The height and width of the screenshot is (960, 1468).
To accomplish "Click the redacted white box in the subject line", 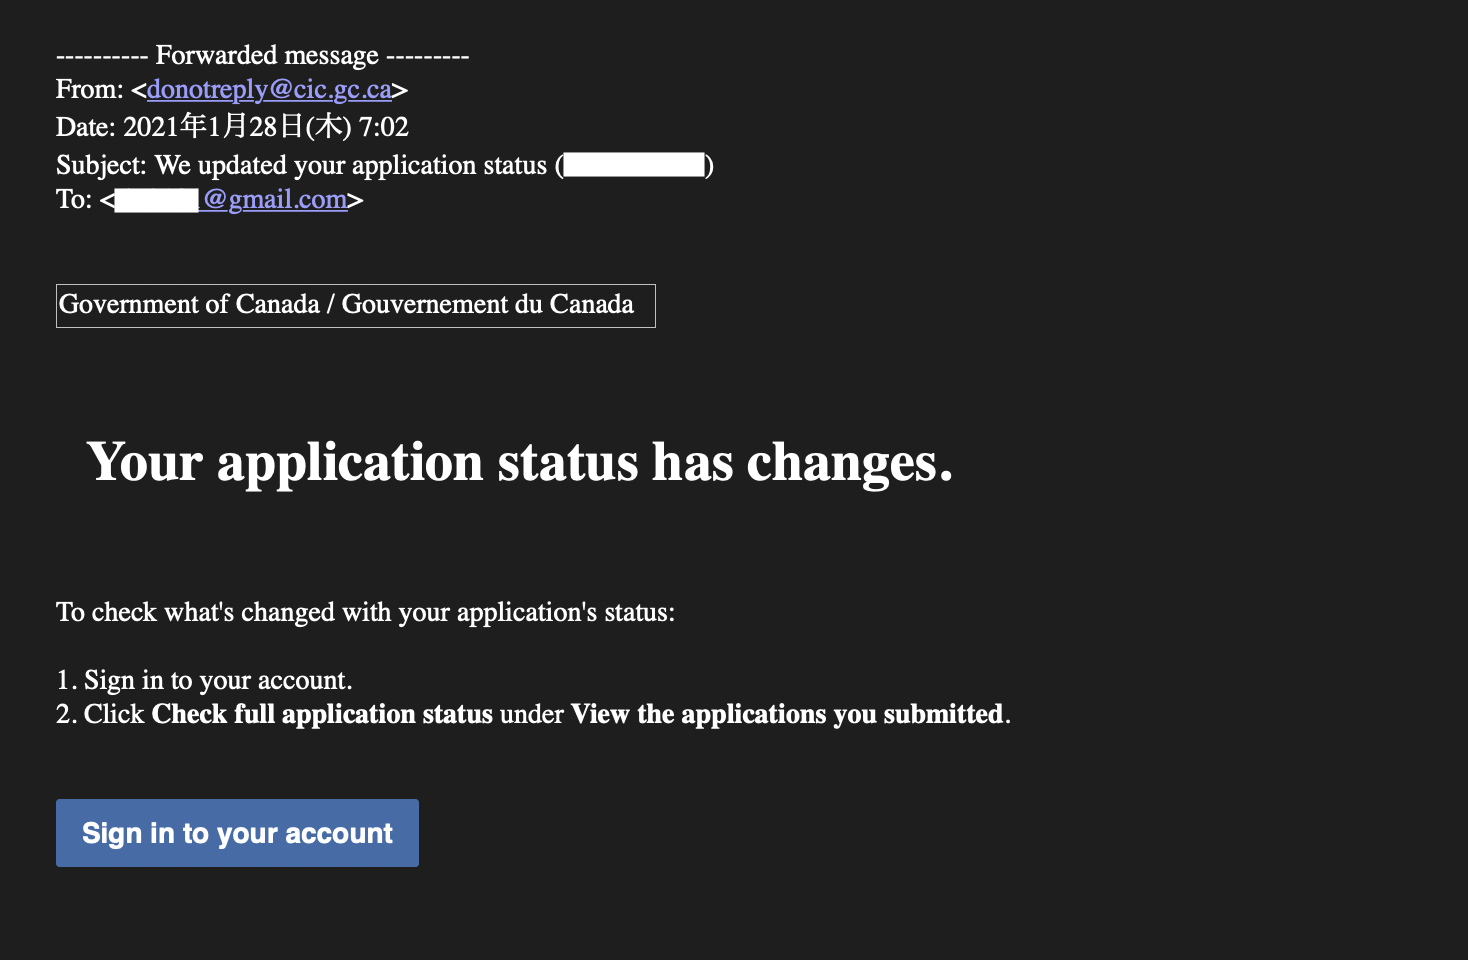I will pos(634,165).
